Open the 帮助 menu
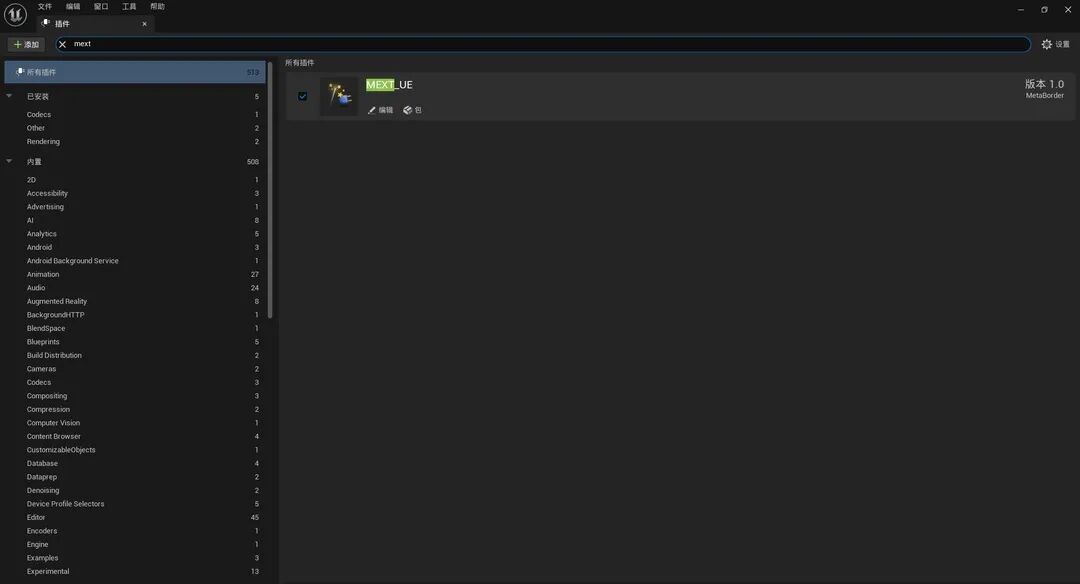This screenshot has height=584, width=1080. point(158,7)
